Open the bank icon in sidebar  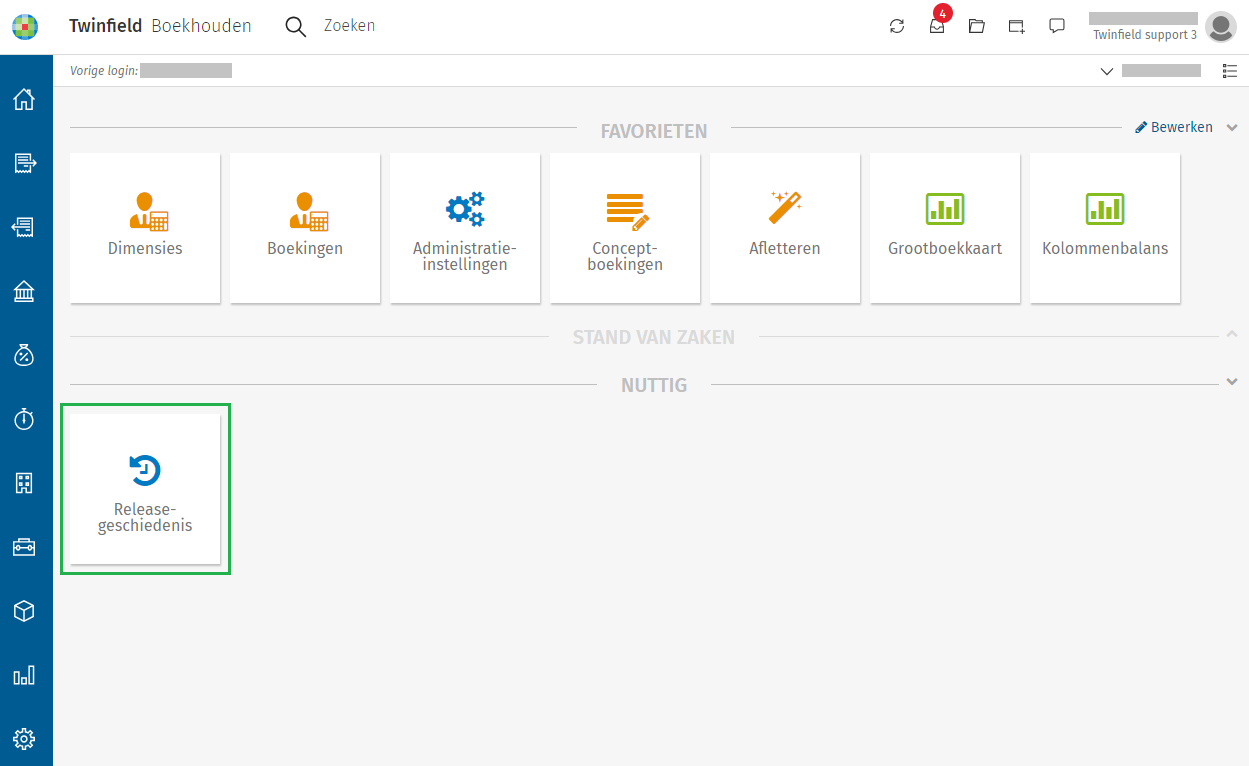tap(24, 291)
